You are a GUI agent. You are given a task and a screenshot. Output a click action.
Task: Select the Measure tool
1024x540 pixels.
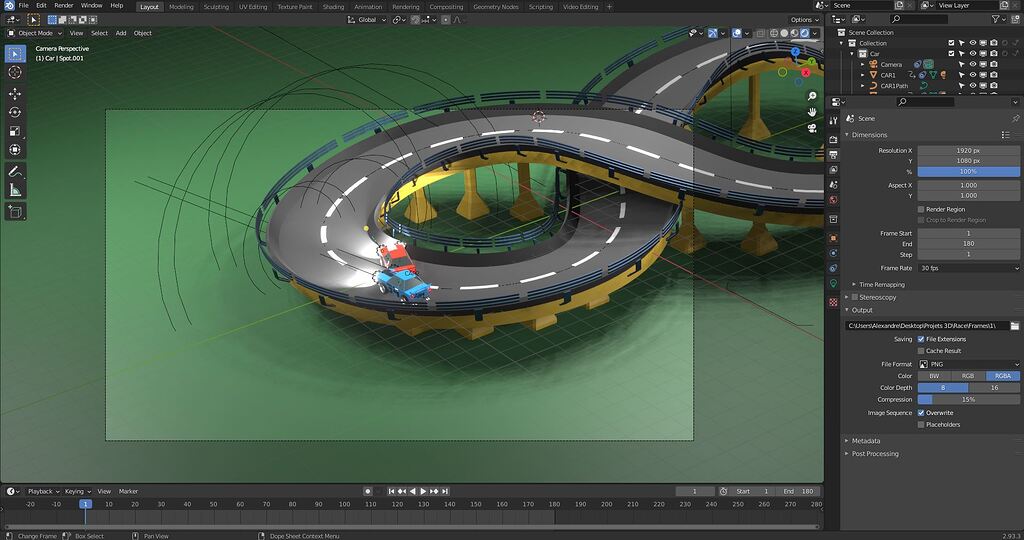tap(15, 190)
